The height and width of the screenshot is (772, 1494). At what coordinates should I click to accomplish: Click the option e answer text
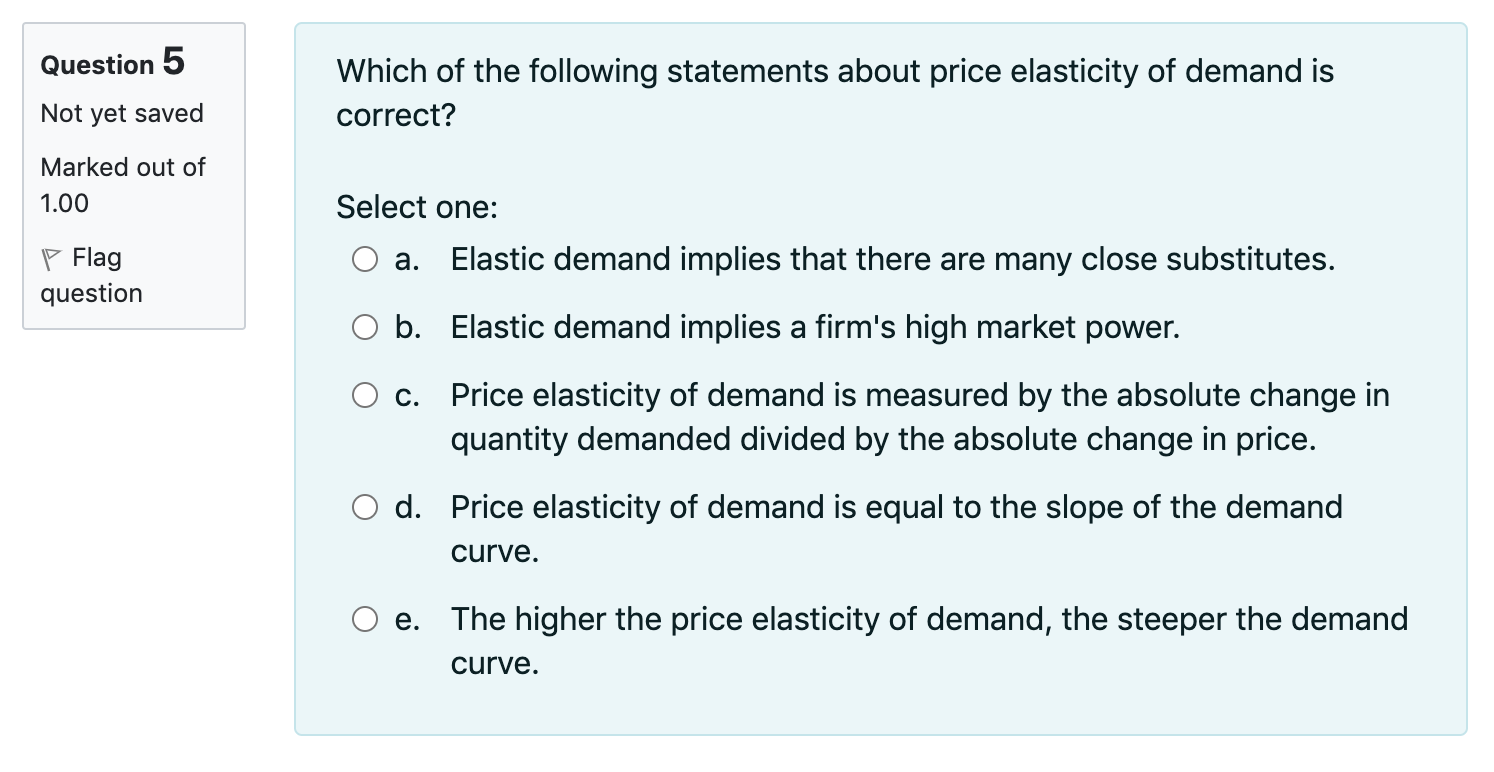930,640
